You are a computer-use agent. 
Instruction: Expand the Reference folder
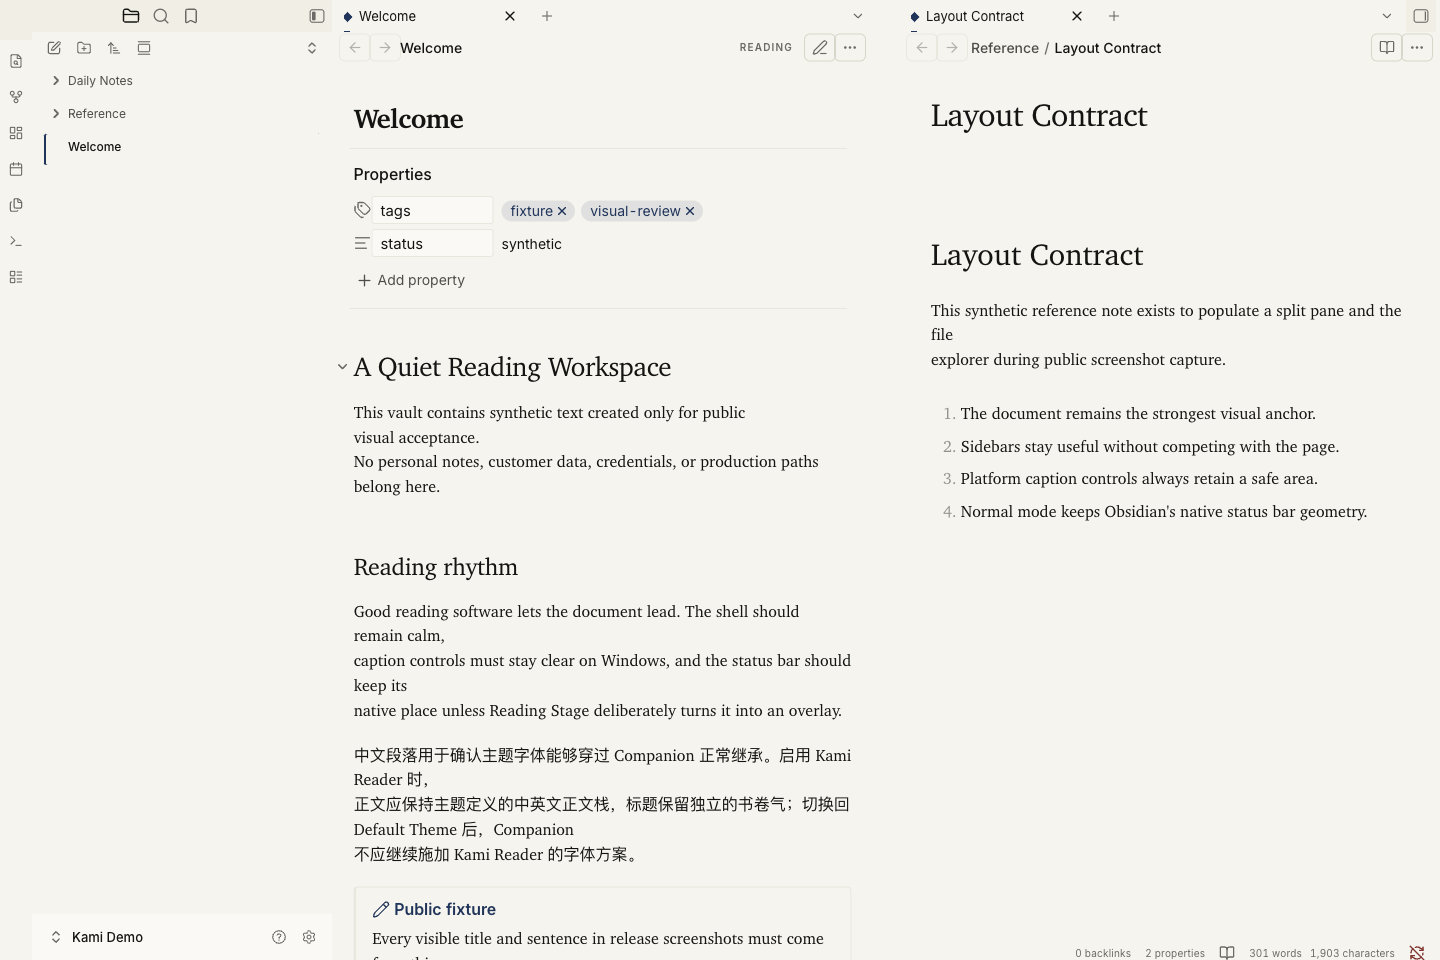56,114
